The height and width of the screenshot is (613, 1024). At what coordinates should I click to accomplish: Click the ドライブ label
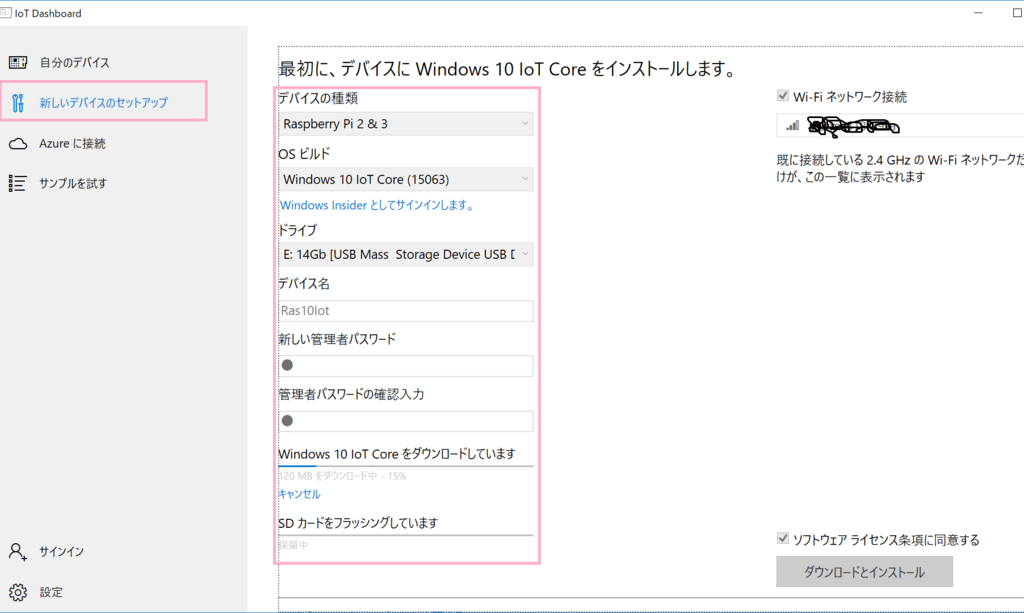tap(298, 230)
